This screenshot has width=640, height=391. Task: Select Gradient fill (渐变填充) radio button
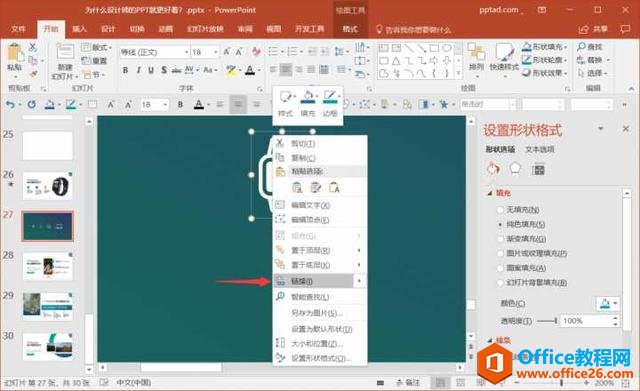point(500,239)
